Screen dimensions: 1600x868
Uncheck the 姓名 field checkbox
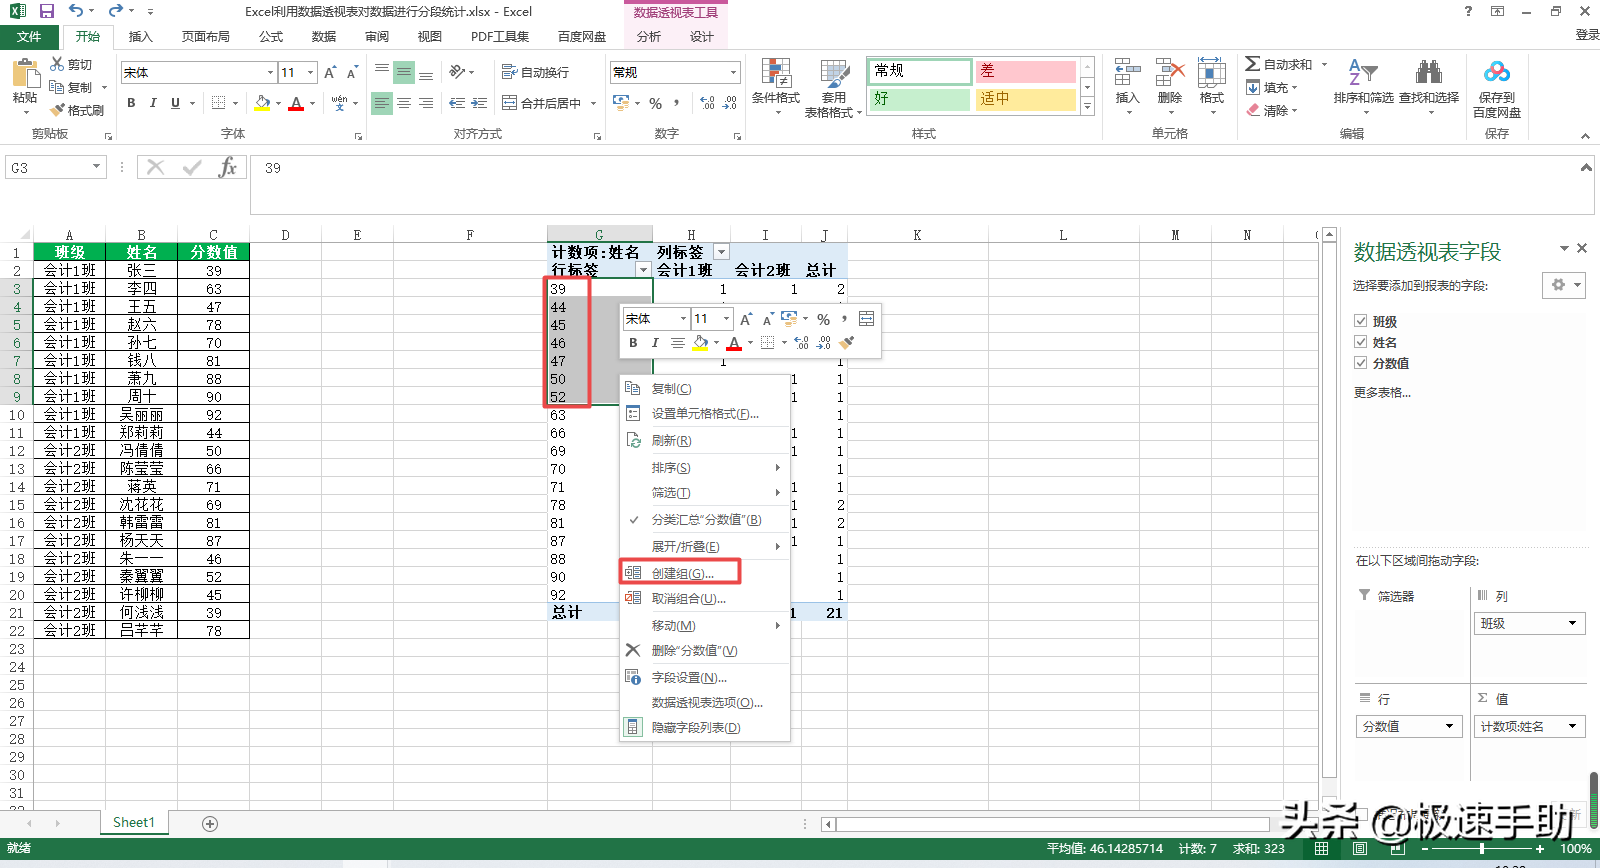[1360, 342]
